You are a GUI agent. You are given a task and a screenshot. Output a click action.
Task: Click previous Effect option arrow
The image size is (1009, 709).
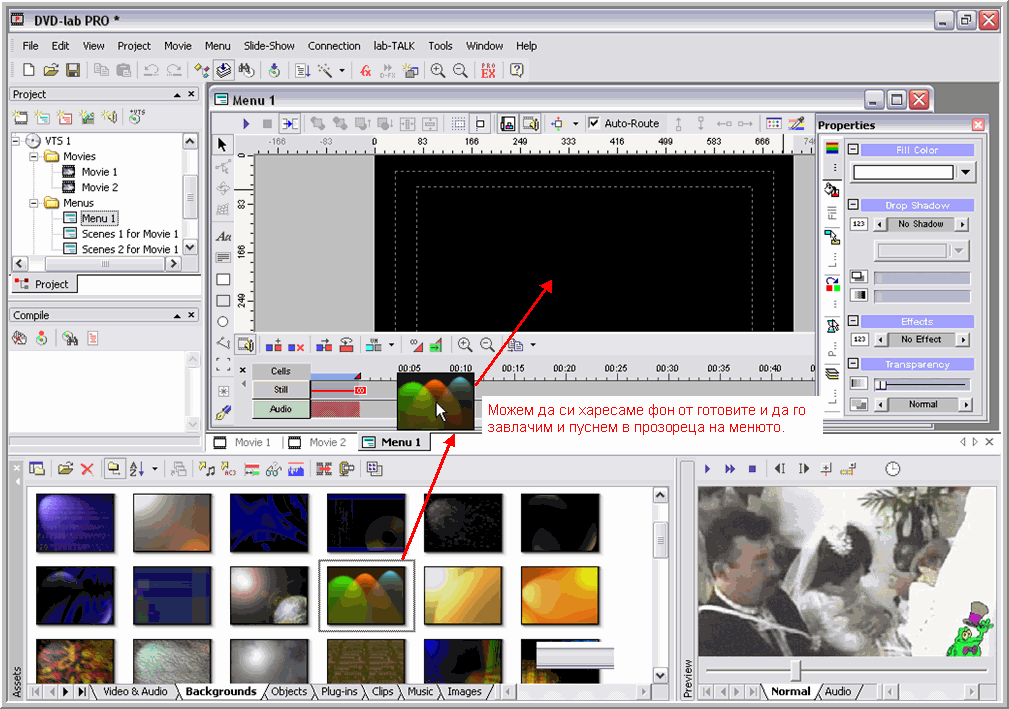[x=880, y=339]
